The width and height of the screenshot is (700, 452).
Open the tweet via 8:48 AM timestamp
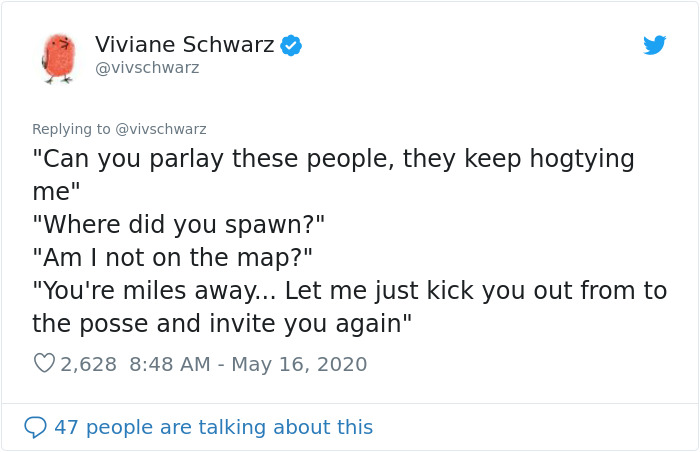(170, 364)
